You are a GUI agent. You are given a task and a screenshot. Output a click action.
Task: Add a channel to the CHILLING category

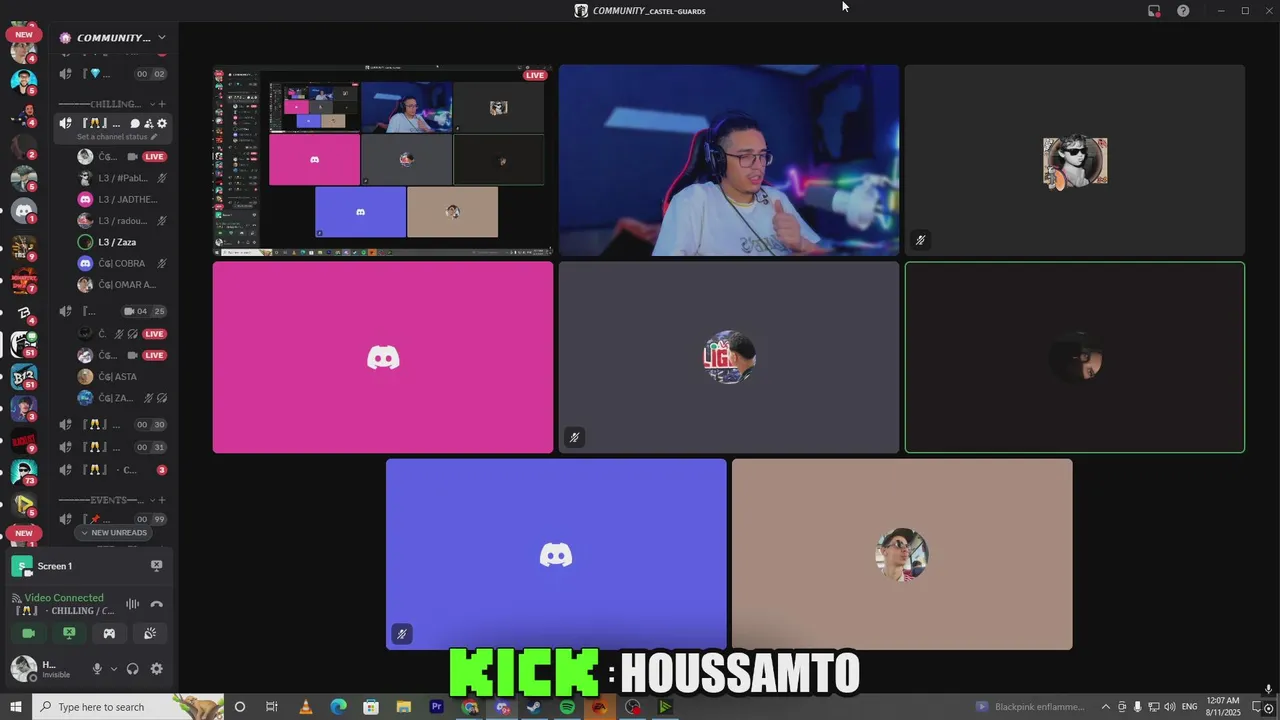coord(163,104)
